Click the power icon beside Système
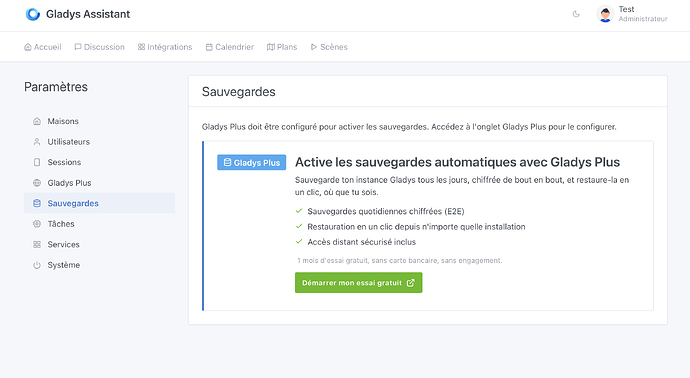 tap(37, 265)
